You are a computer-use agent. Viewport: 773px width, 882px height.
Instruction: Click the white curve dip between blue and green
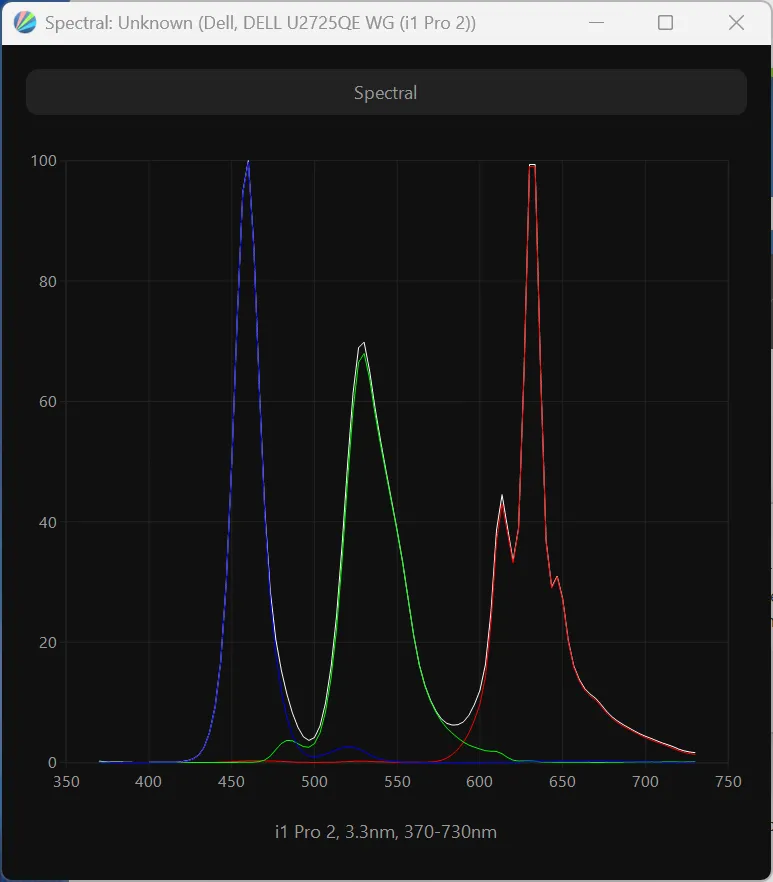(311, 739)
